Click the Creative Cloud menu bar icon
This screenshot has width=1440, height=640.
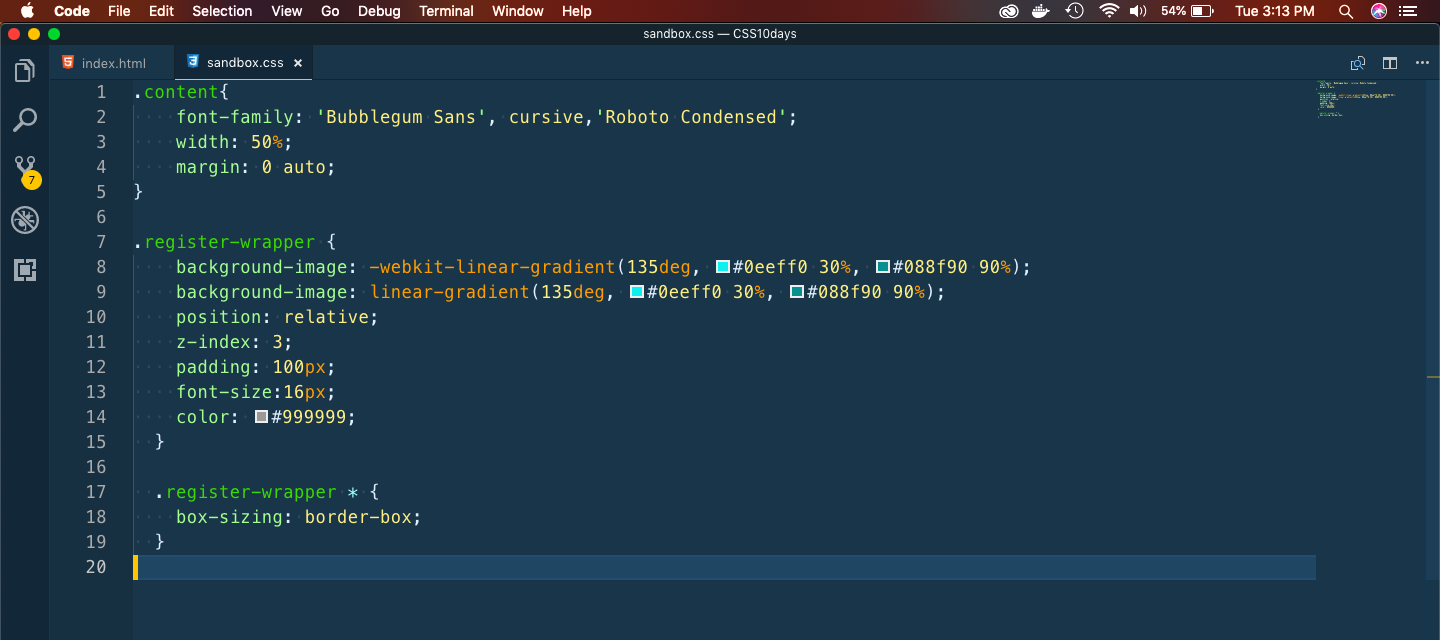pyautogui.click(x=1009, y=11)
